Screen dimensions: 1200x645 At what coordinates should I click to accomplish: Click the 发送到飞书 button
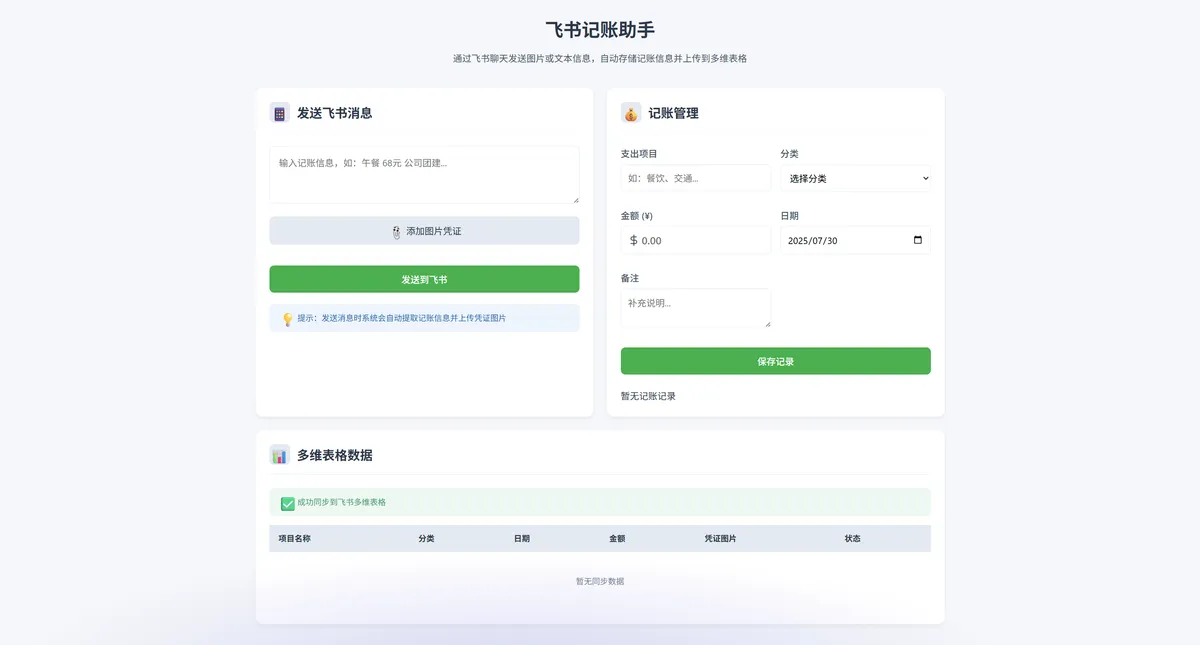(x=424, y=279)
